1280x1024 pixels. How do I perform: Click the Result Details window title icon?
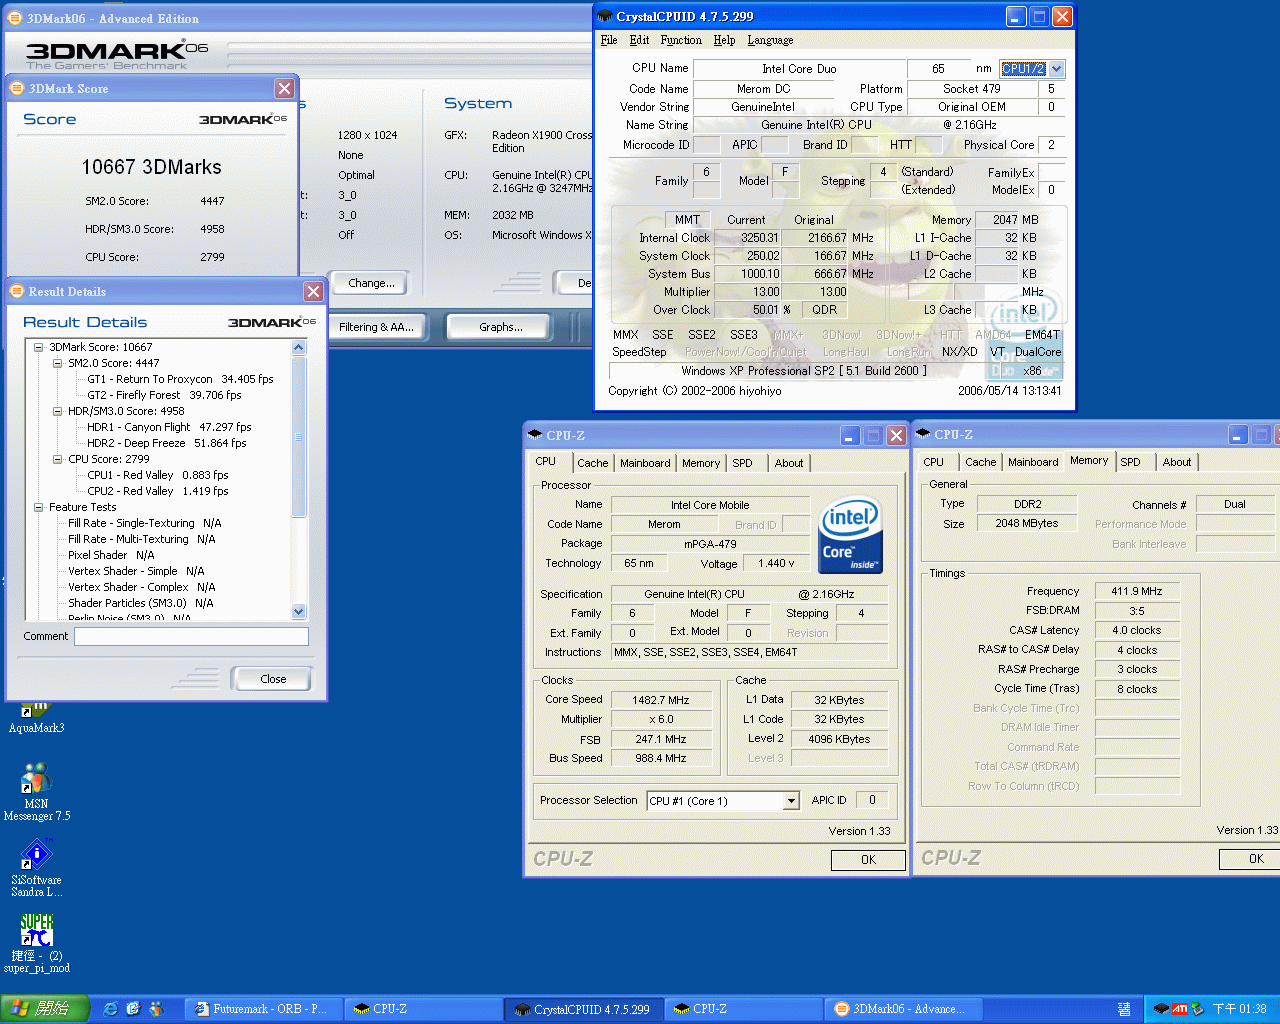[x=16, y=291]
